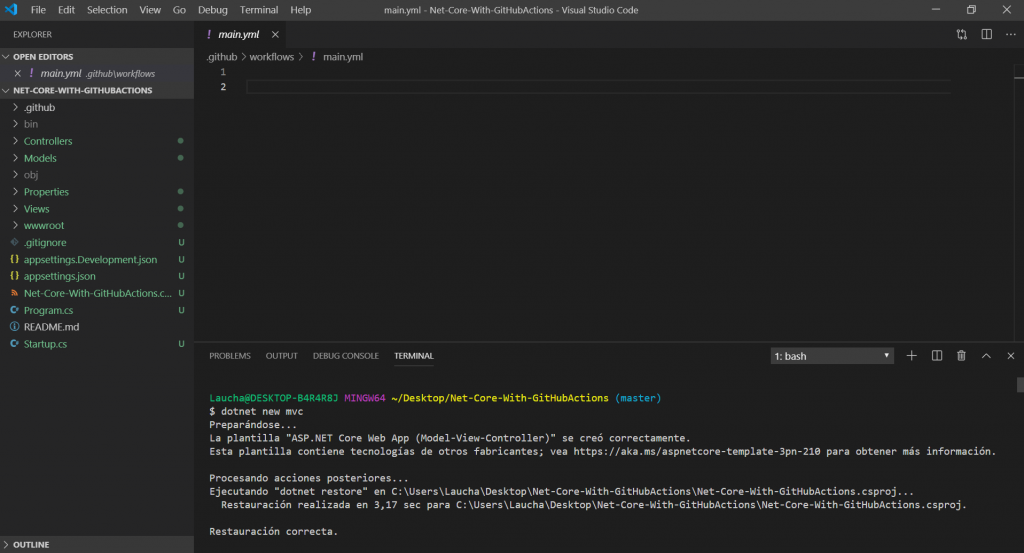The width and height of the screenshot is (1024, 553).
Task: Expand the obj folder
Action: (15, 175)
